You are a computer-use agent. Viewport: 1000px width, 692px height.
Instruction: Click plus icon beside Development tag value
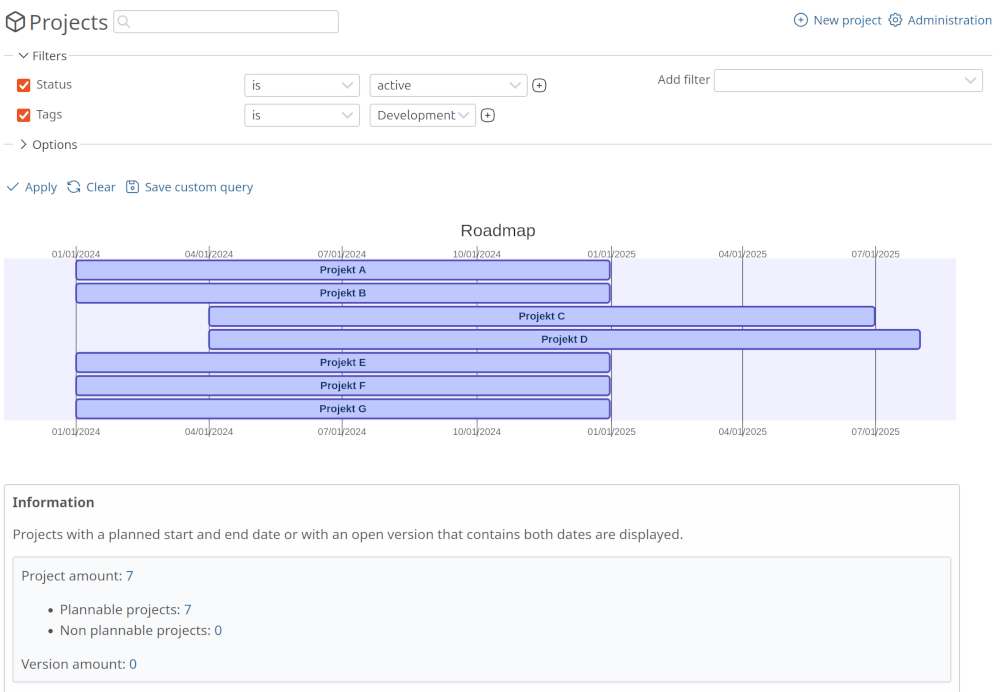coord(487,115)
